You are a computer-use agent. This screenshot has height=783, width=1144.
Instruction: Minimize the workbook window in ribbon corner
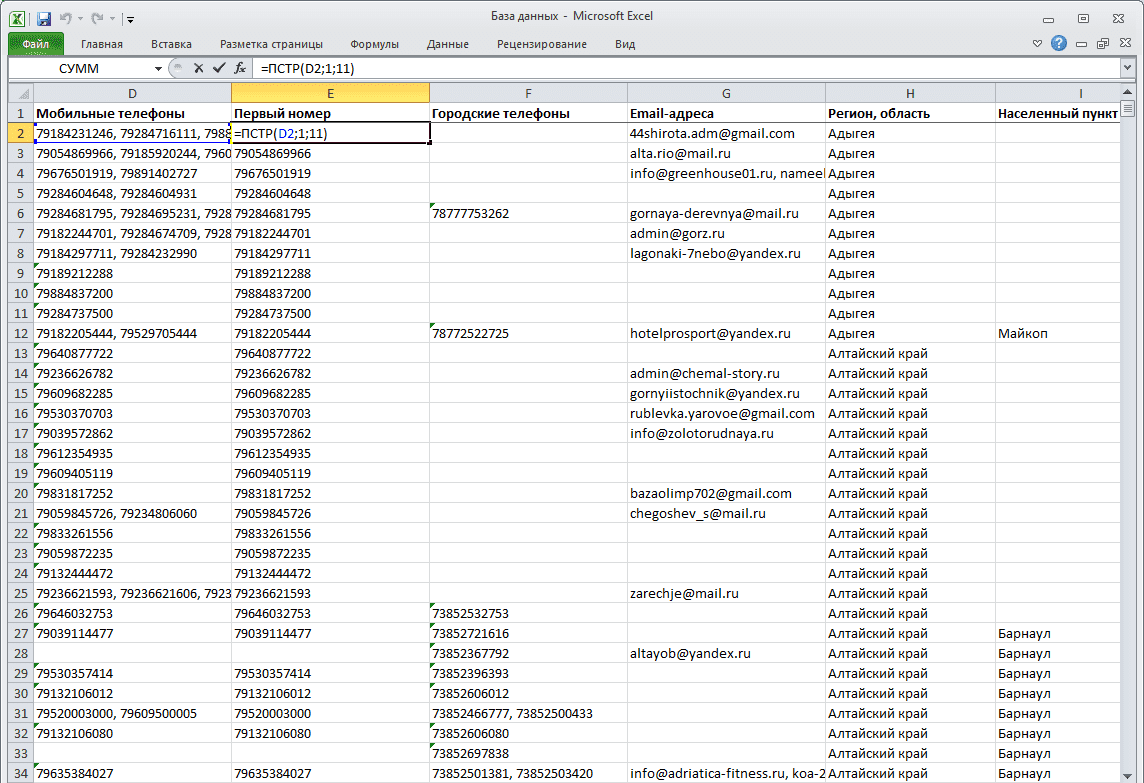tap(1081, 44)
